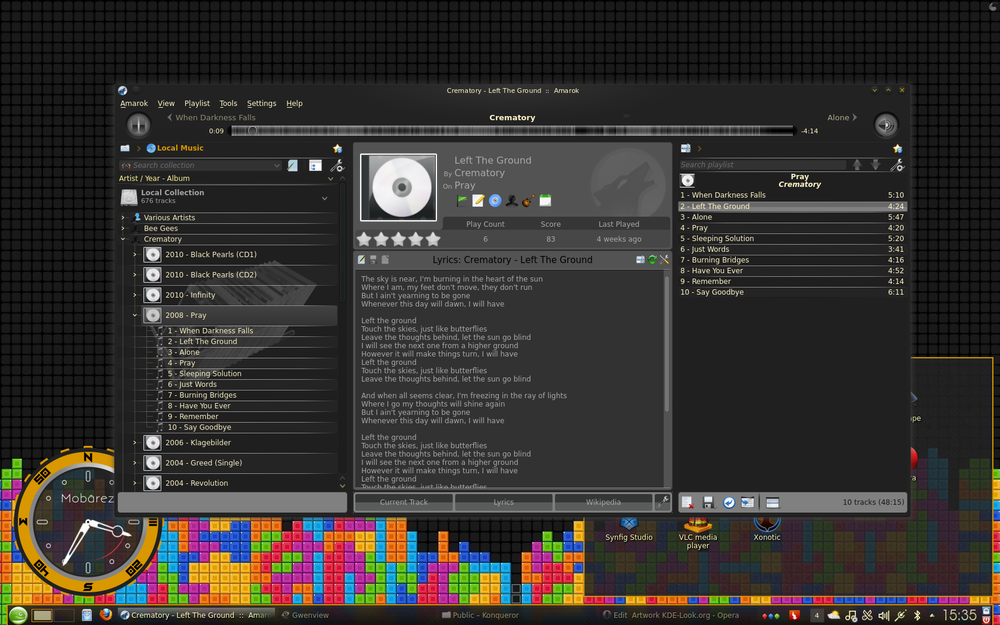This screenshot has height=625, width=1000.
Task: Click the blue disc album icon
Action: click(495, 201)
